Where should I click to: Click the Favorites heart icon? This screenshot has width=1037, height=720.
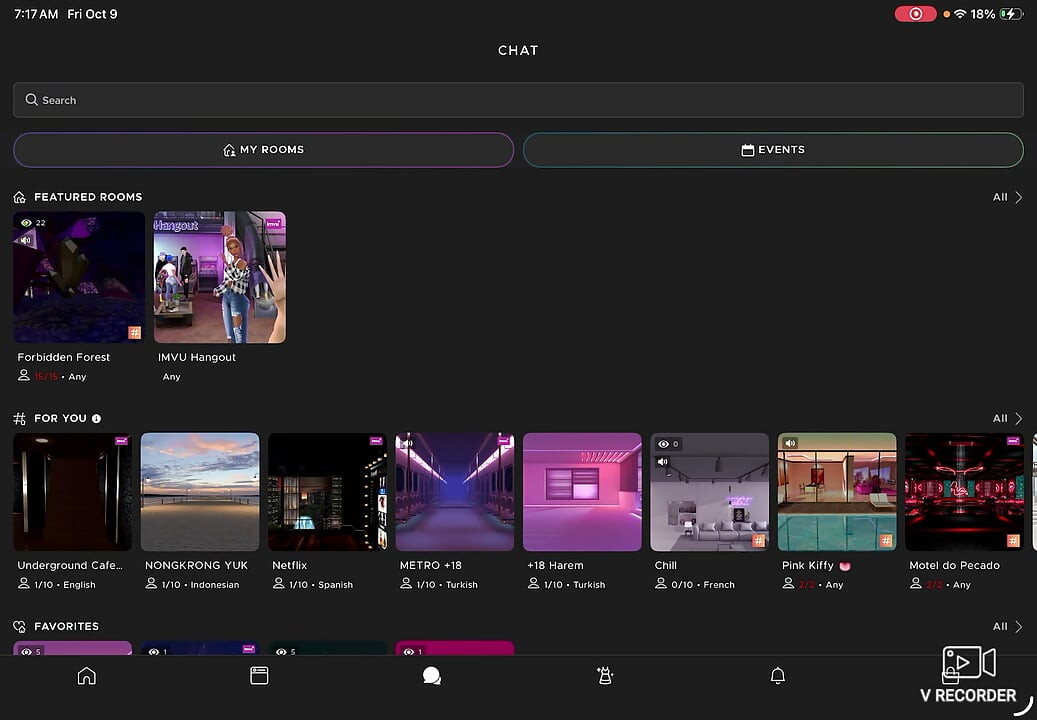(x=20, y=626)
